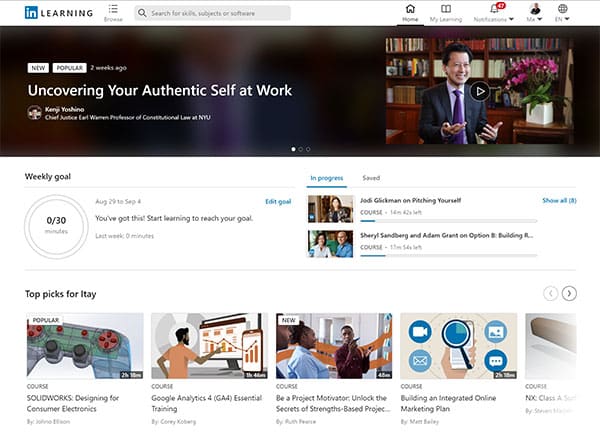
Task: Open Building an Integrated Online Marketing Plan title
Action: coord(448,403)
